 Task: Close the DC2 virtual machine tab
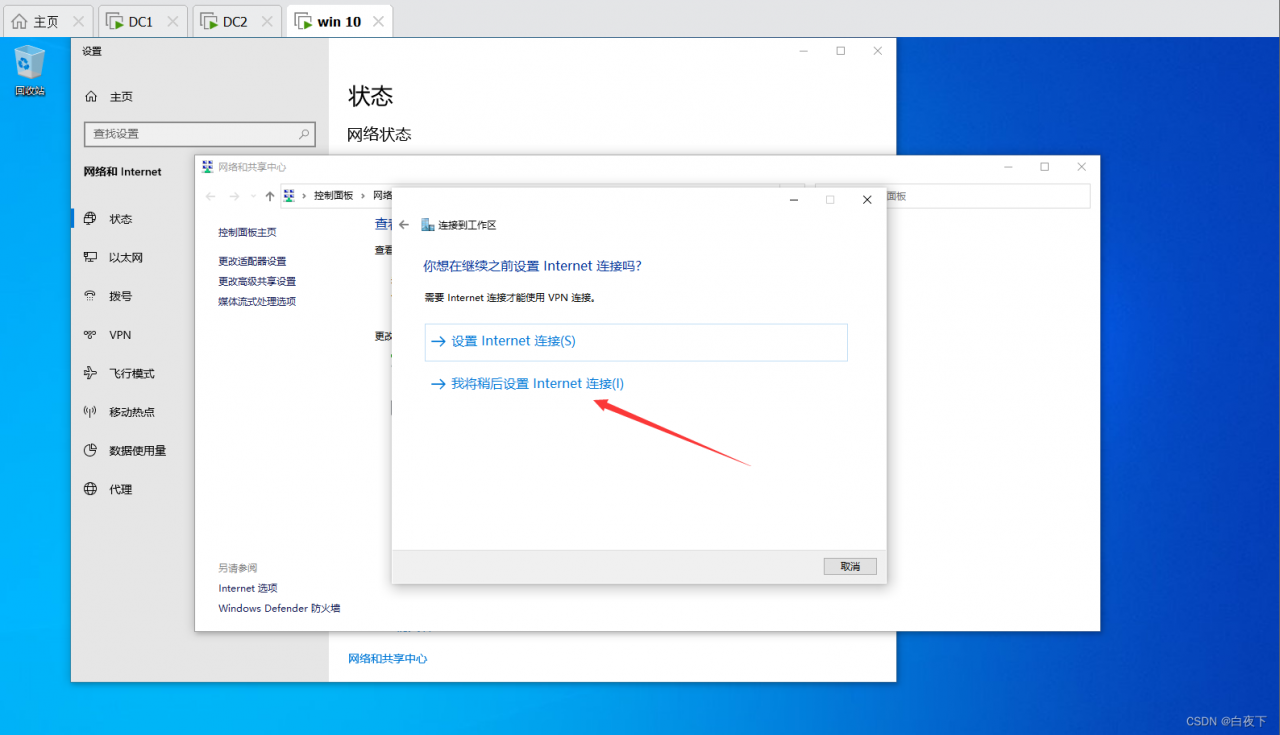[x=268, y=21]
